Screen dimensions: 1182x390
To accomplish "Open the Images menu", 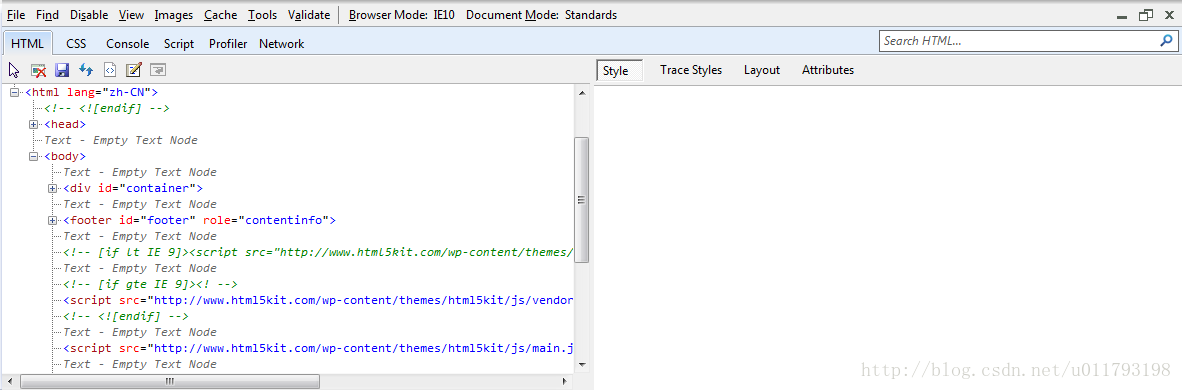I will (x=173, y=15).
